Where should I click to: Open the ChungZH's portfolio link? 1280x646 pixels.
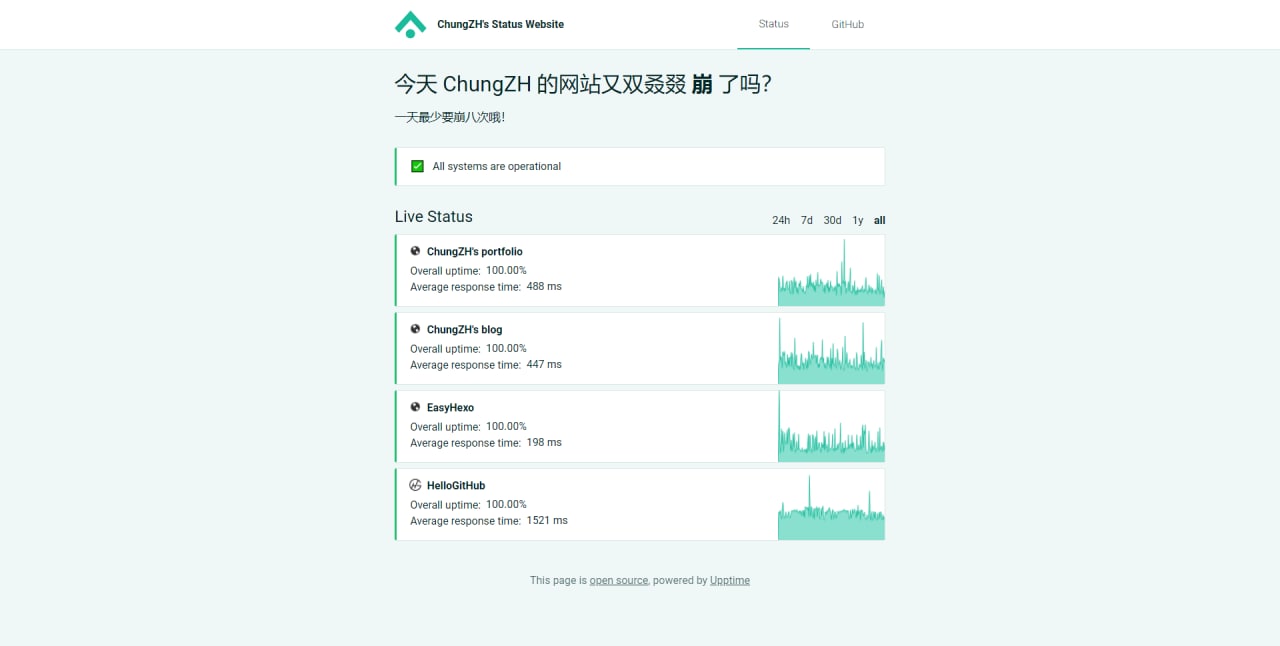[475, 251]
